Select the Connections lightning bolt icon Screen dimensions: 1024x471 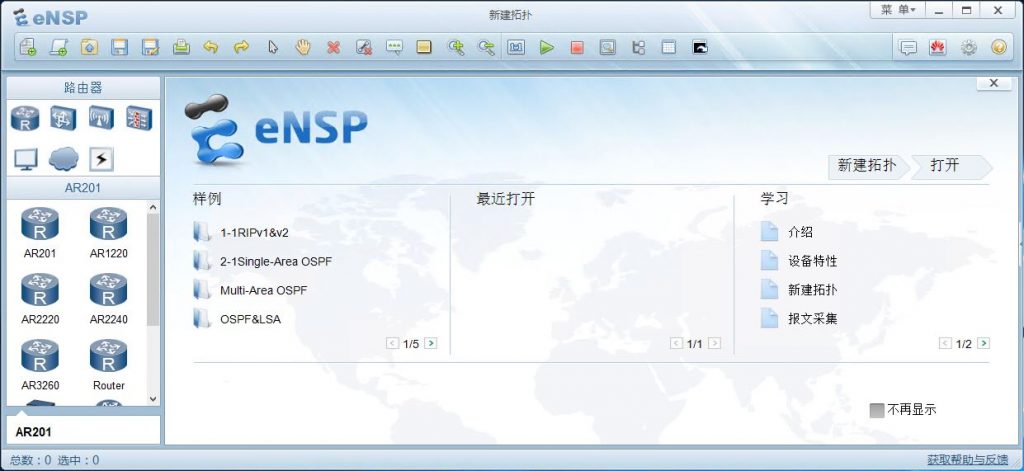pyautogui.click(x=101, y=159)
